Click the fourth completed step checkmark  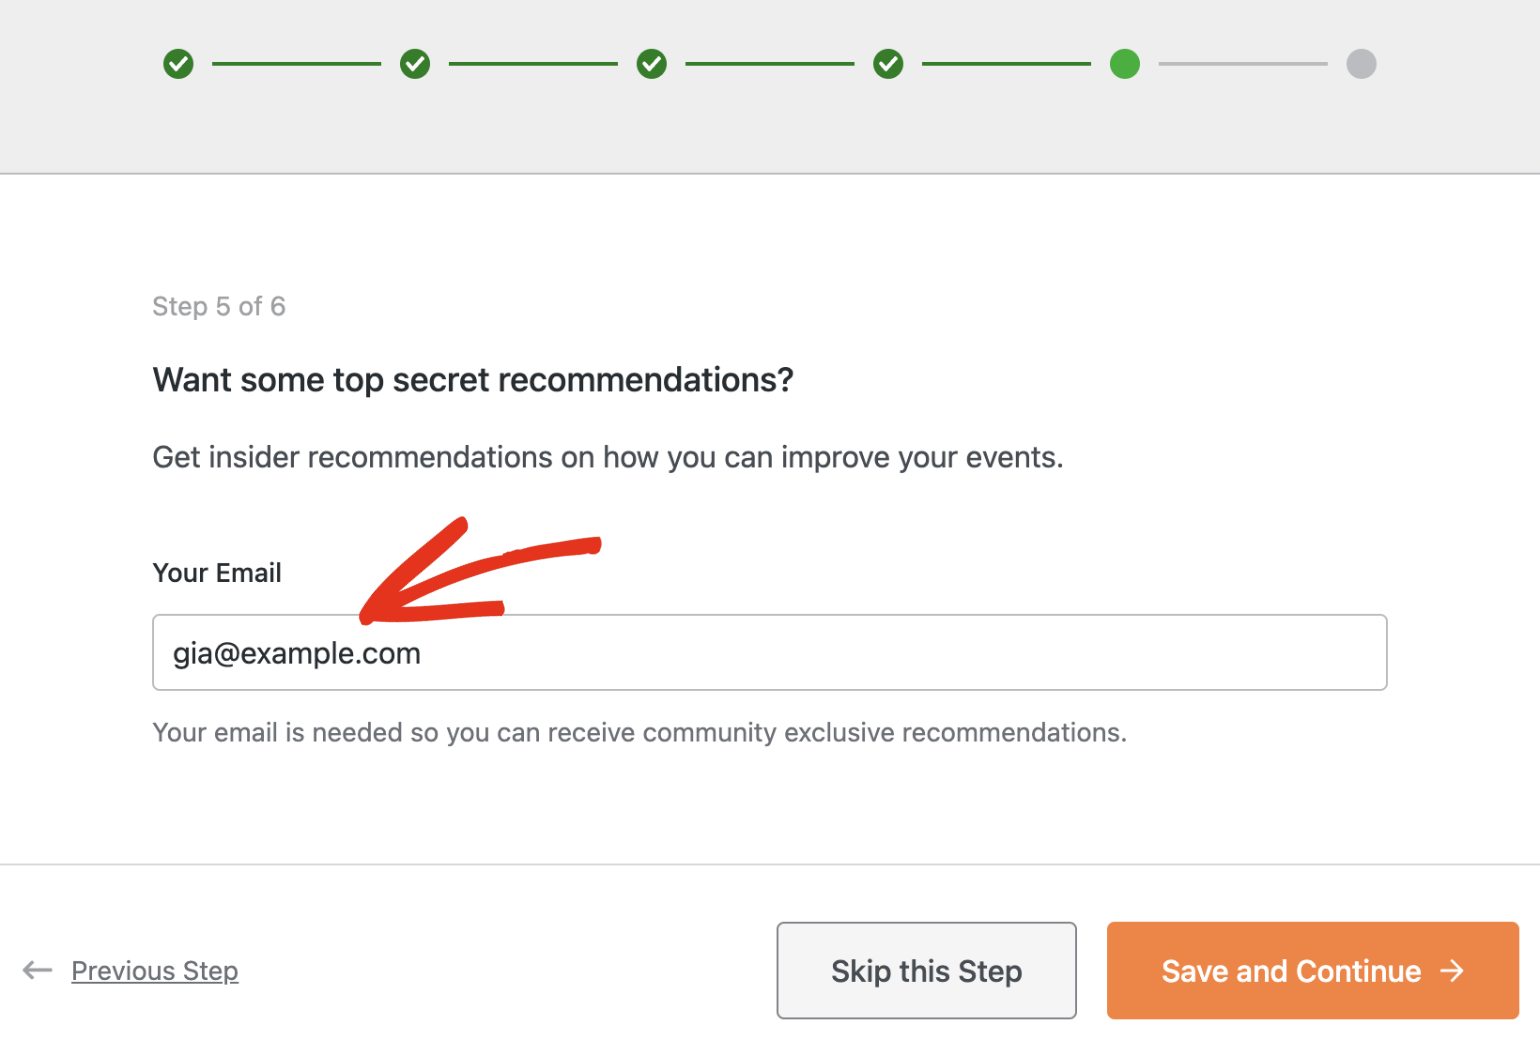point(888,64)
